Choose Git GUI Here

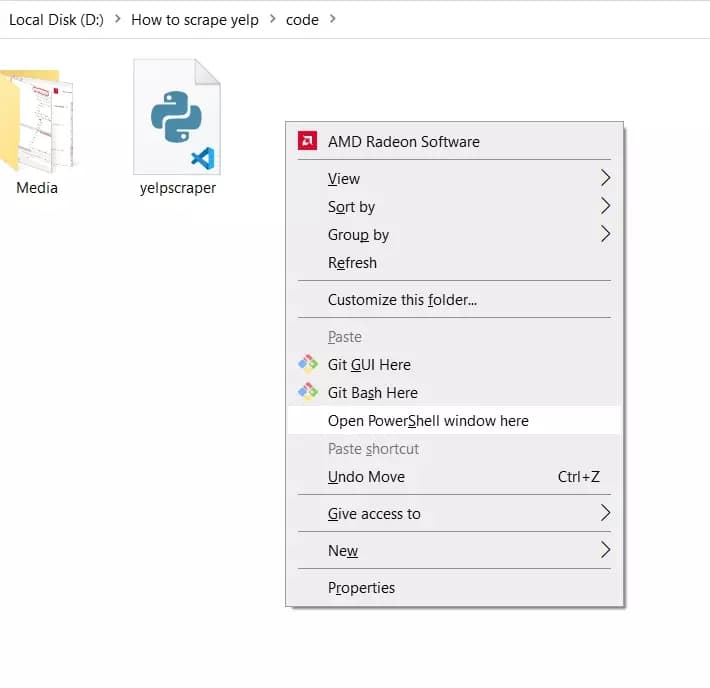point(454,365)
